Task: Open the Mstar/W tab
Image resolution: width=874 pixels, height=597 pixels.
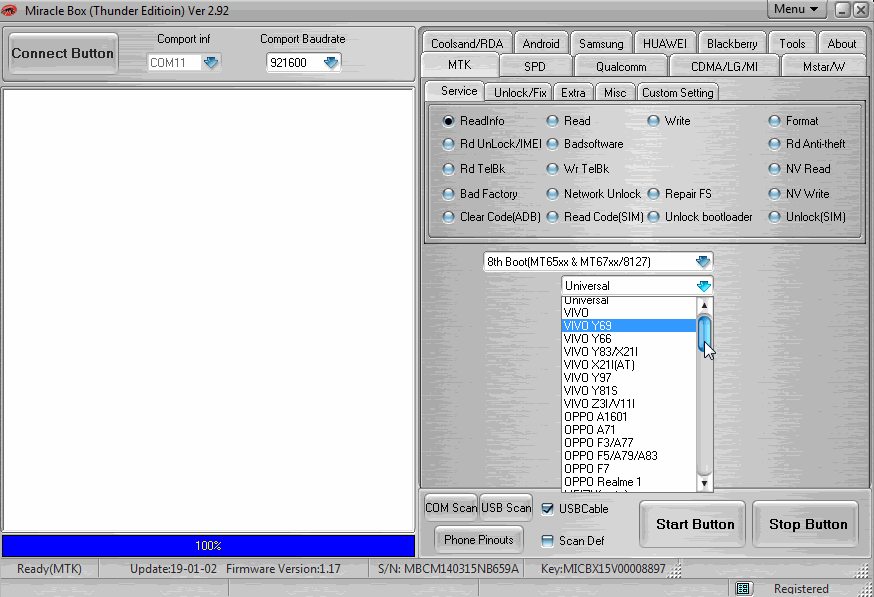Action: pyautogui.click(x=824, y=66)
